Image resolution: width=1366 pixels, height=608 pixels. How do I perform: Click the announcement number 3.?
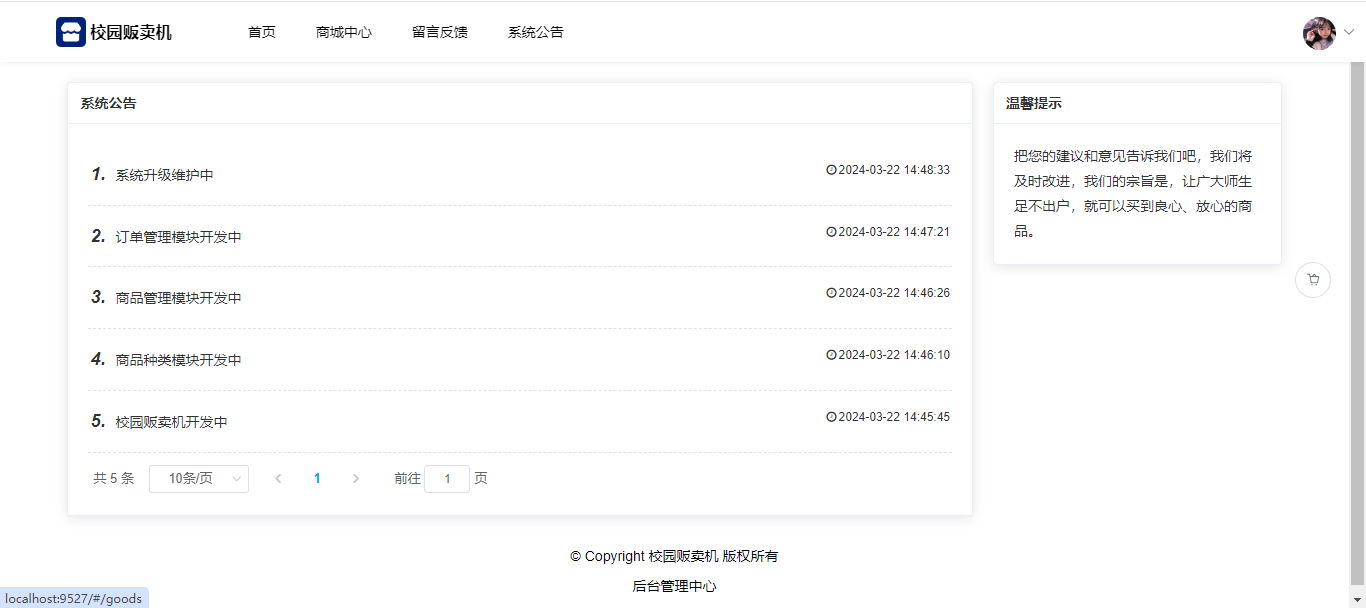pyautogui.click(x=98, y=297)
